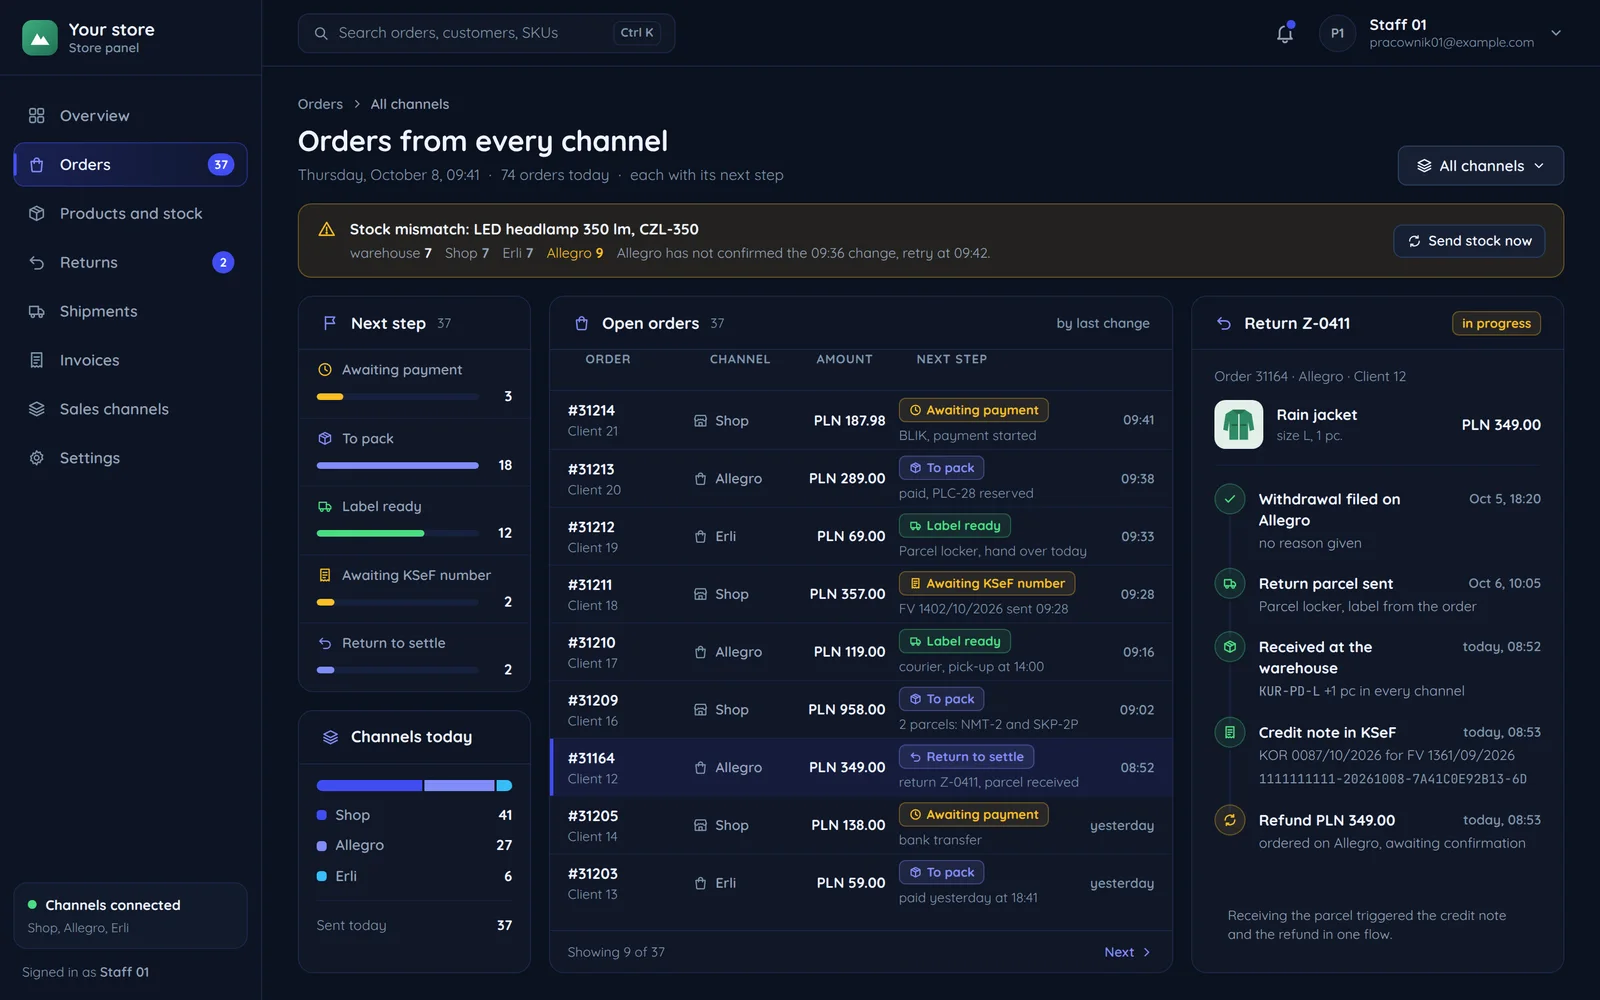Screen dimensions: 1600x1000
Task: Click the Returns badge showing 2
Action: pyautogui.click(x=223, y=263)
